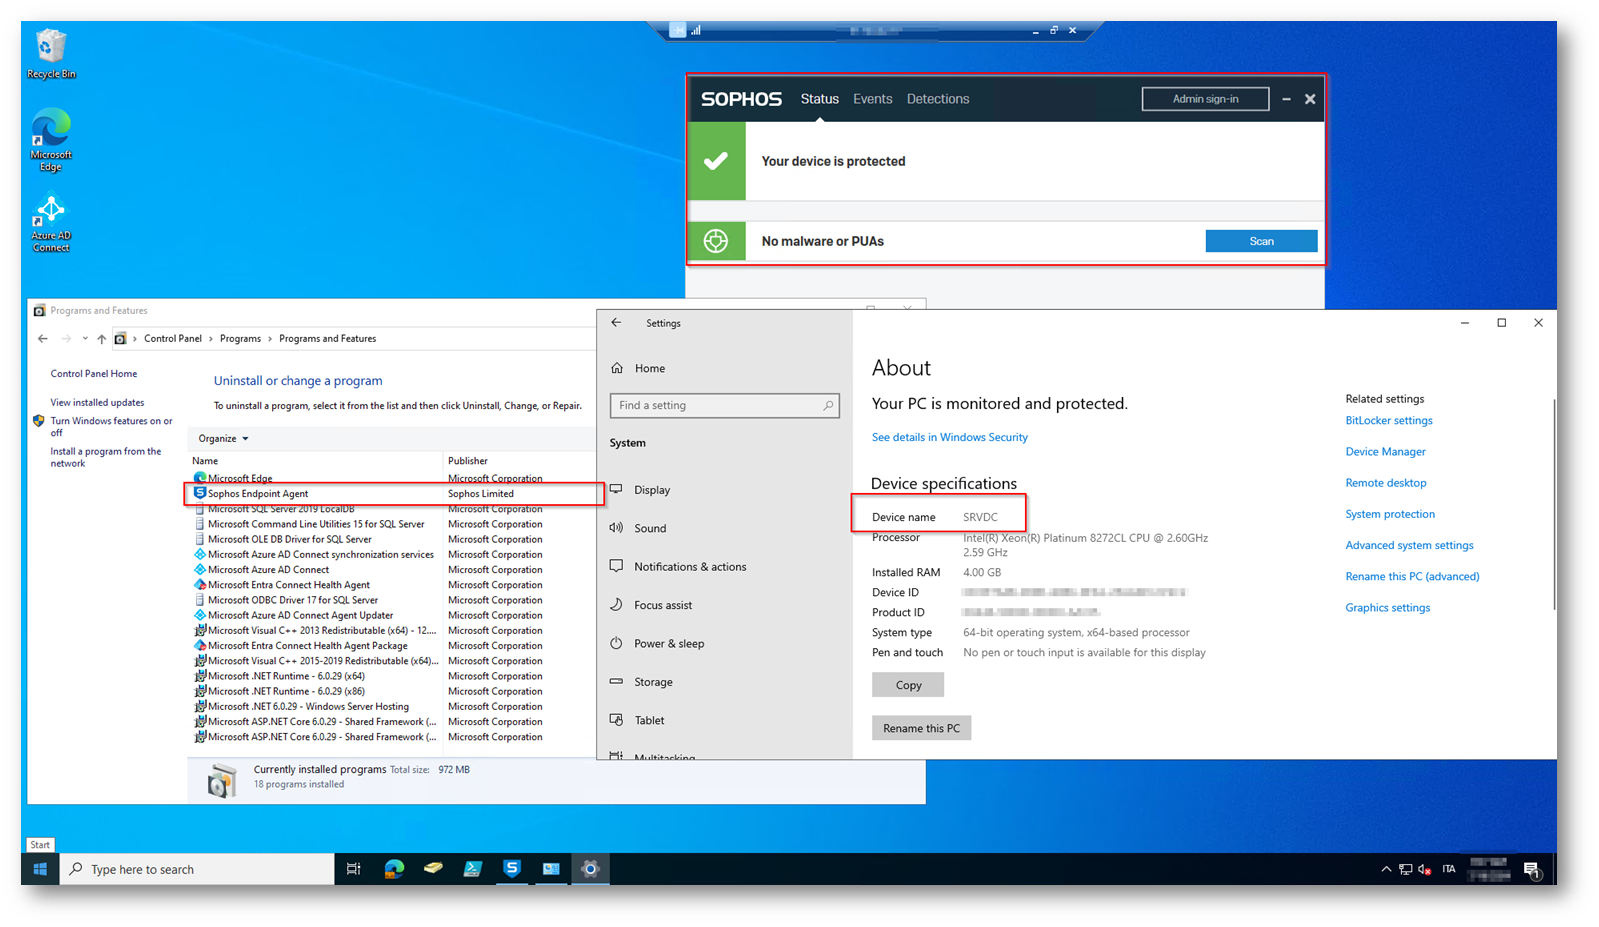Click Rename this PC (advanced) link
Viewport: 1599px width, 927px height.
1412,577
